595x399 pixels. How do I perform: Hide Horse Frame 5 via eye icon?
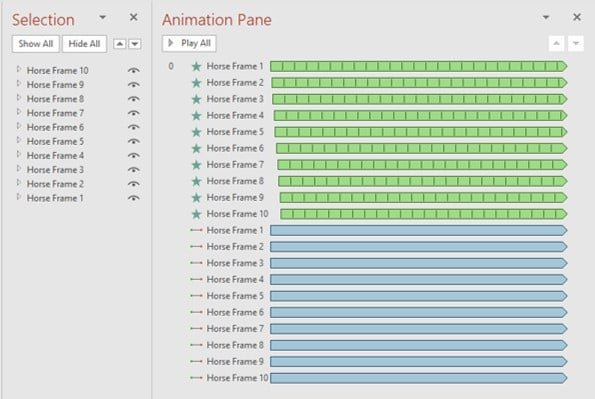[134, 141]
